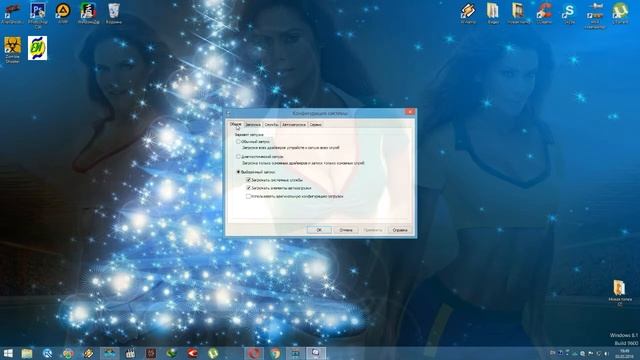Open the orange striped taskbar icon
This screenshot has height=360, width=640.
pos(89,353)
